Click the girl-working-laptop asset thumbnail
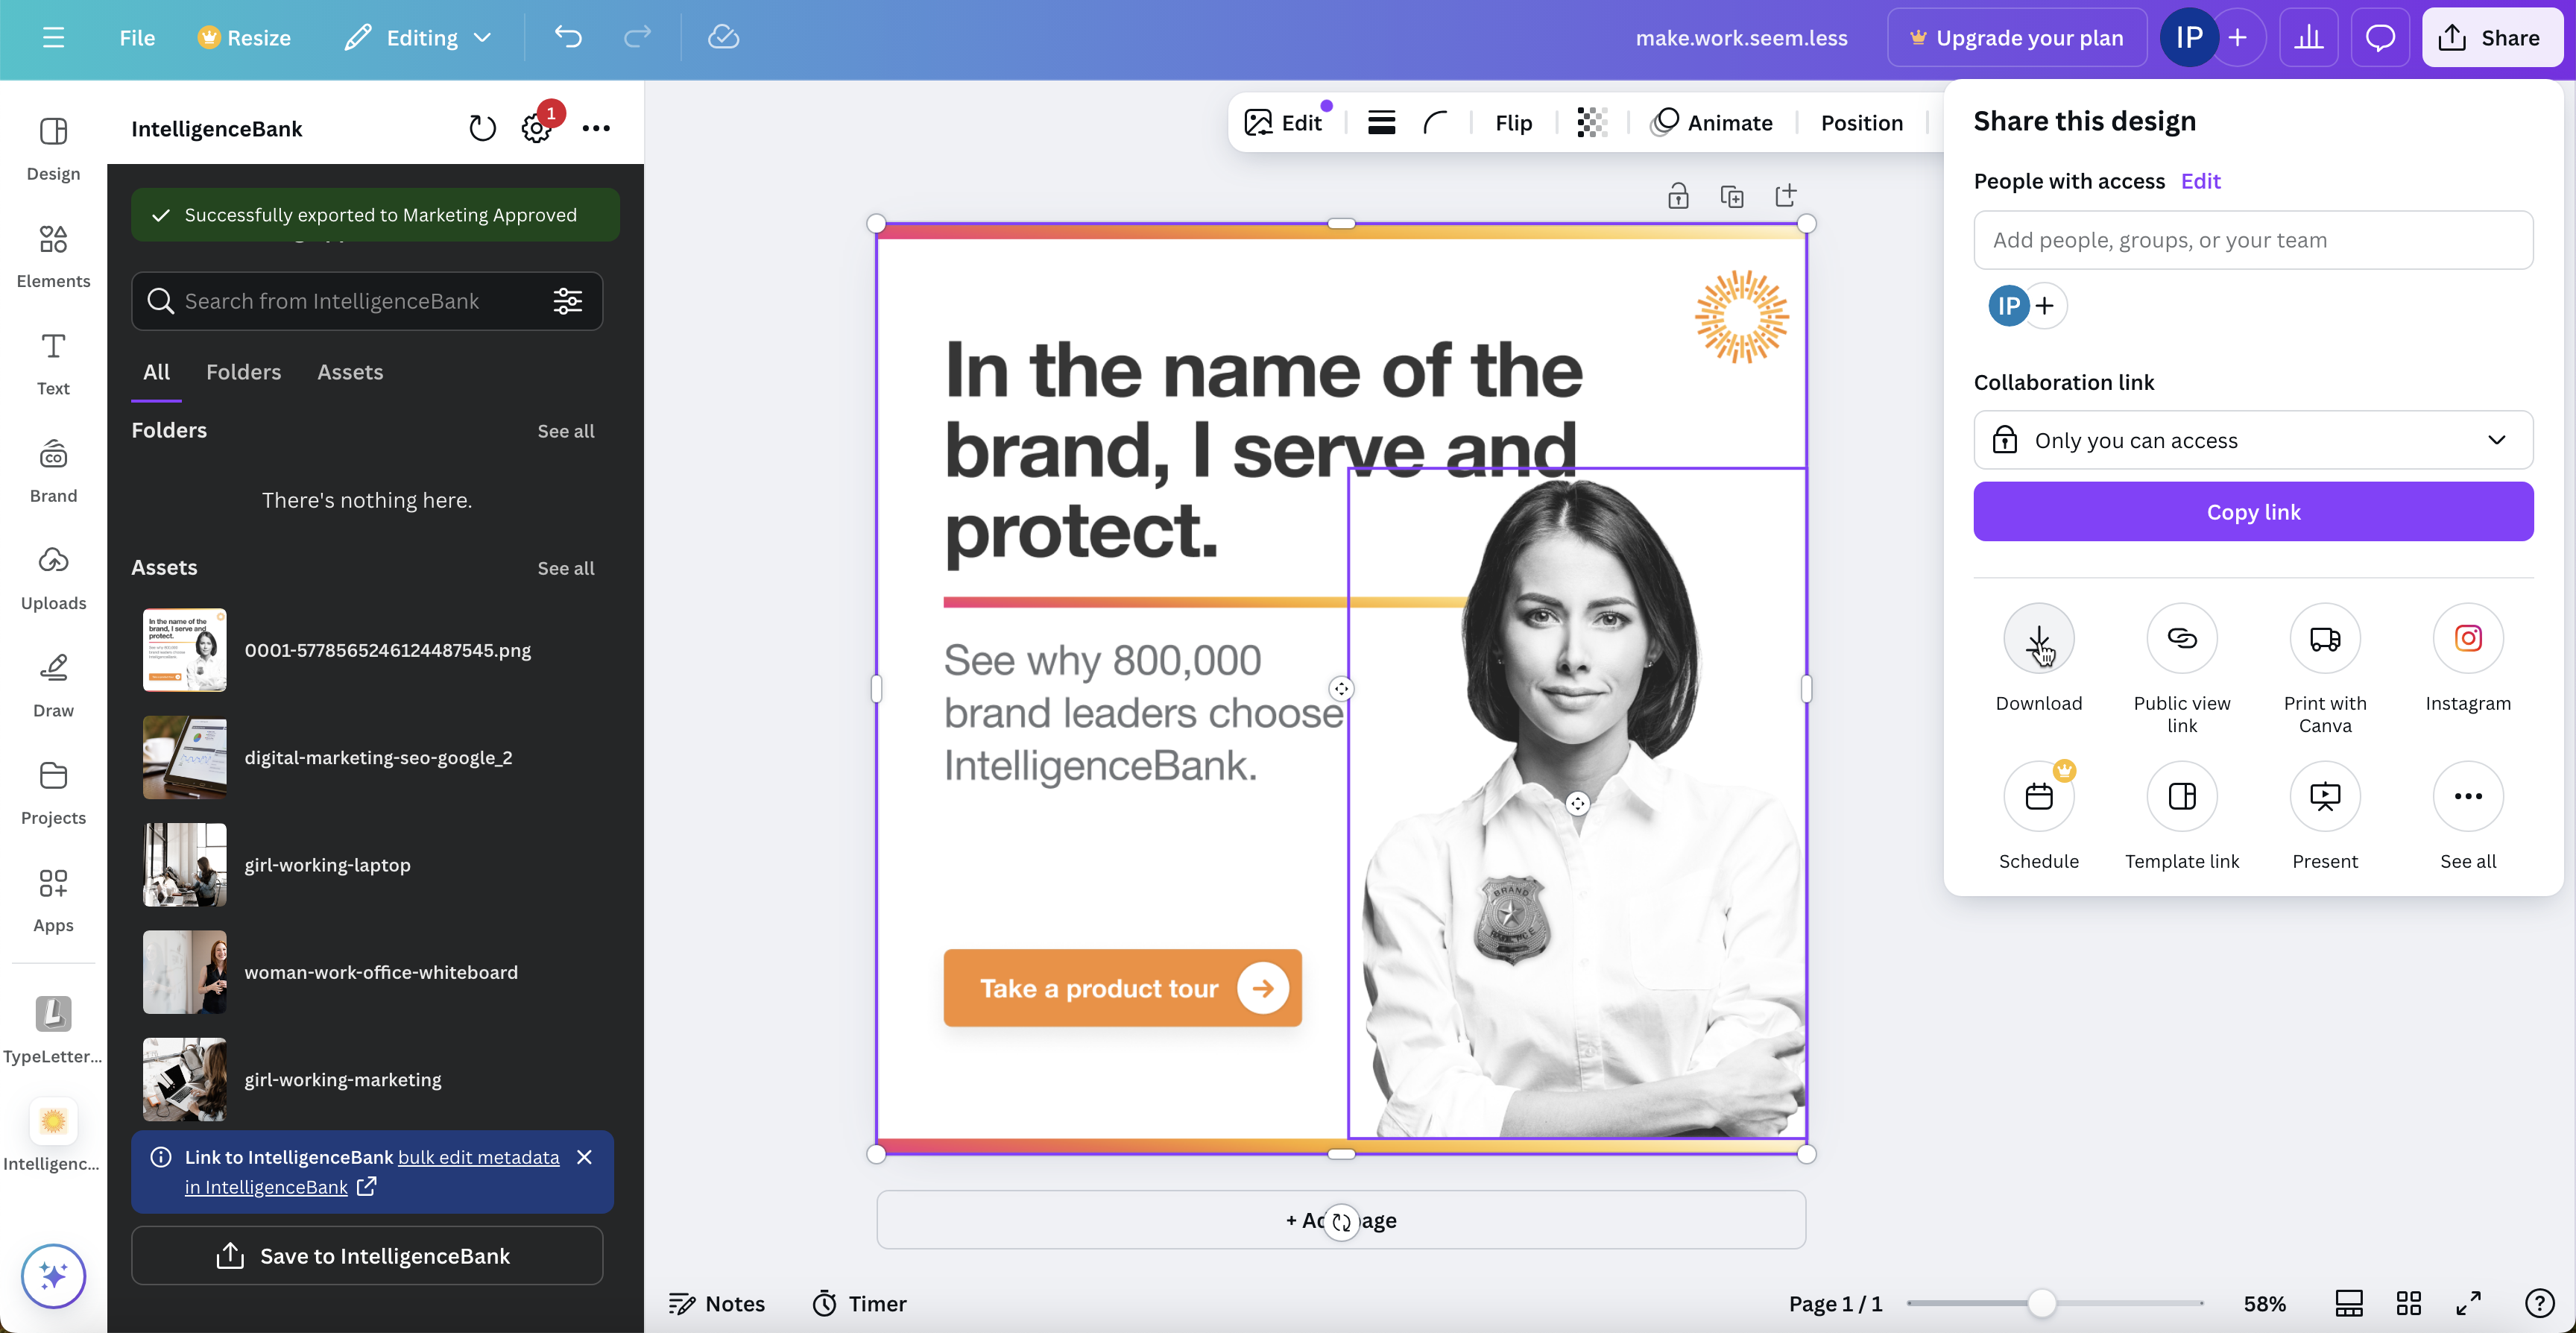2576x1333 pixels. 184,865
